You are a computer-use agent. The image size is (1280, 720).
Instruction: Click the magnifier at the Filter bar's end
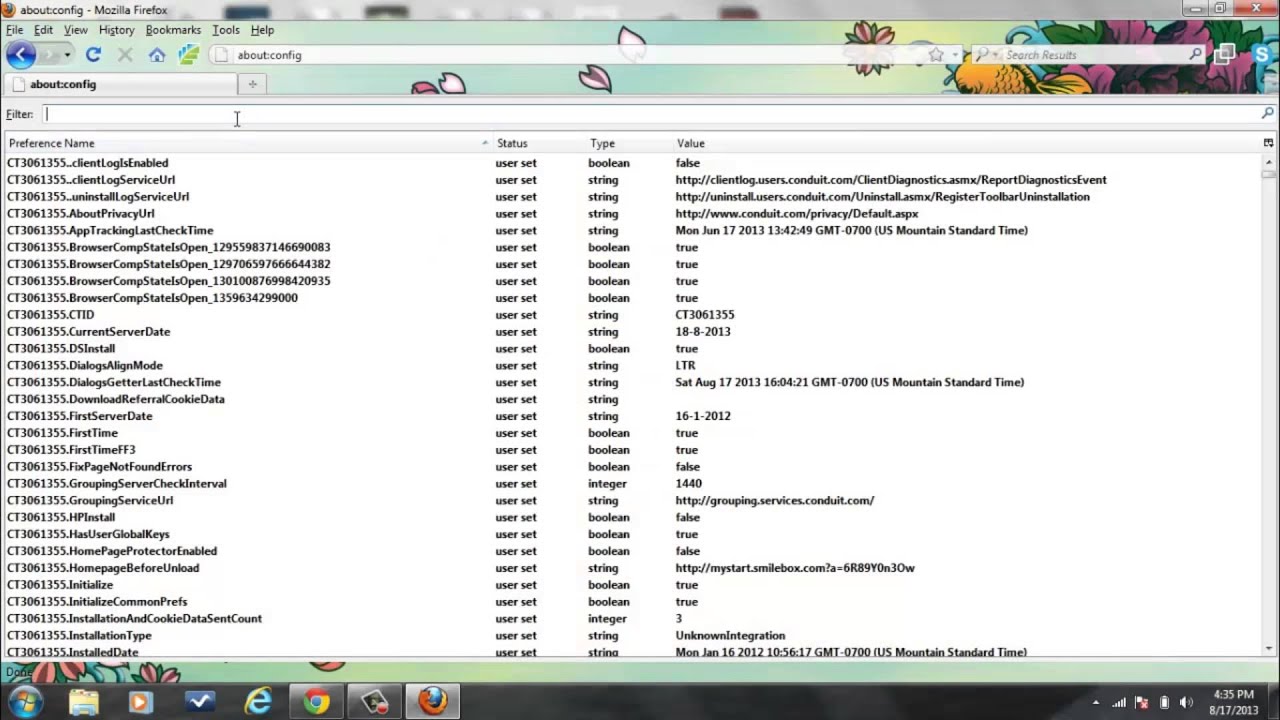pyautogui.click(x=1268, y=114)
